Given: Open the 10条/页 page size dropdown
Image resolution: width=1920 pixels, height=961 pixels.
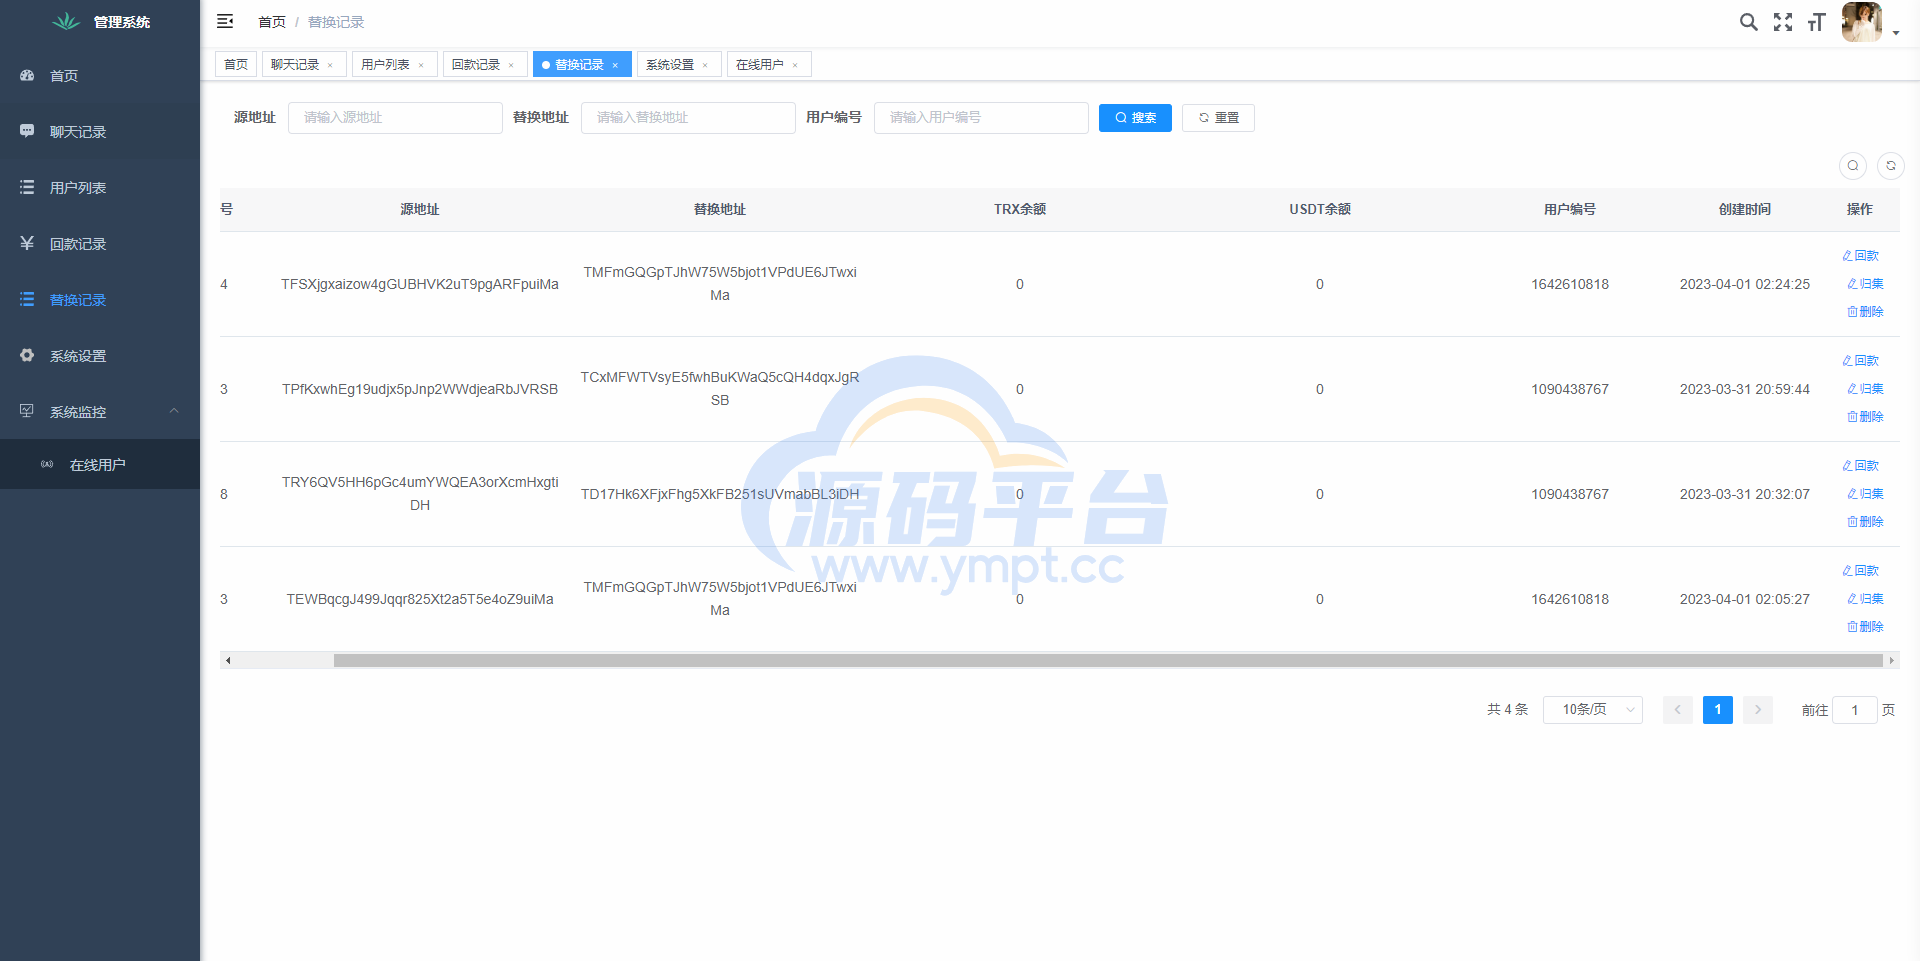Looking at the screenshot, I should (x=1592, y=710).
